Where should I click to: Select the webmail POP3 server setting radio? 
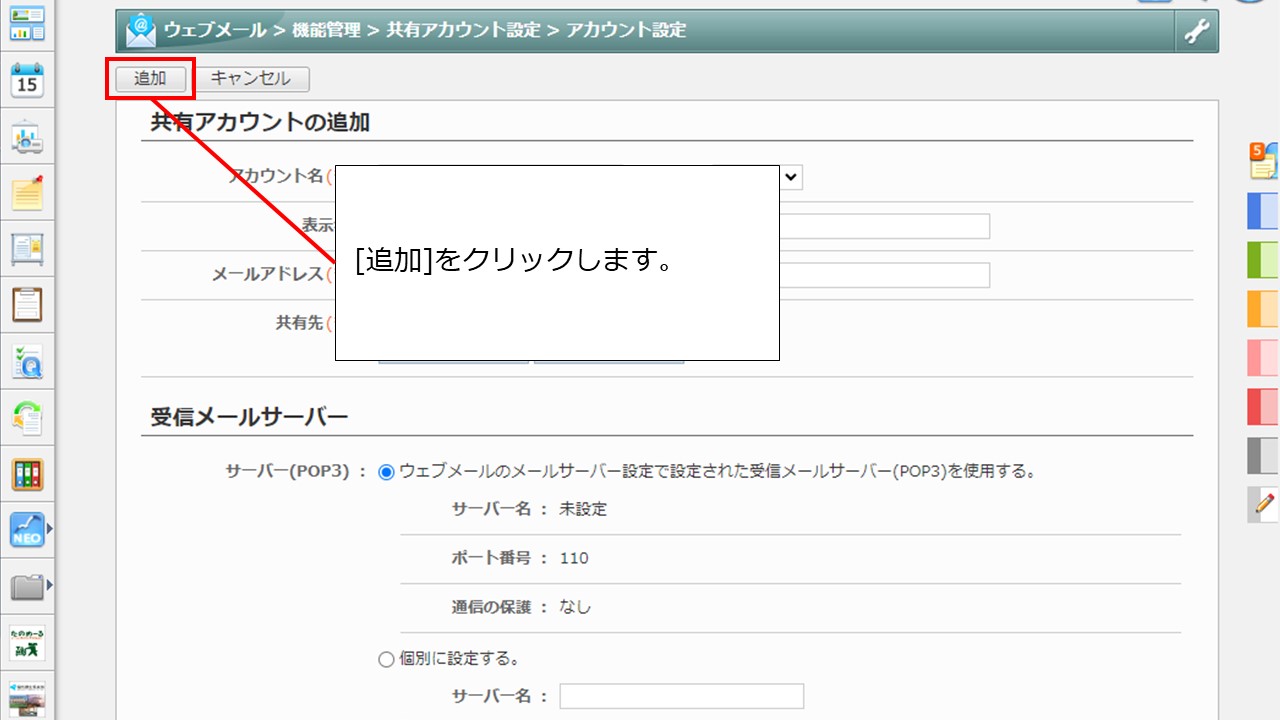pyautogui.click(x=387, y=471)
